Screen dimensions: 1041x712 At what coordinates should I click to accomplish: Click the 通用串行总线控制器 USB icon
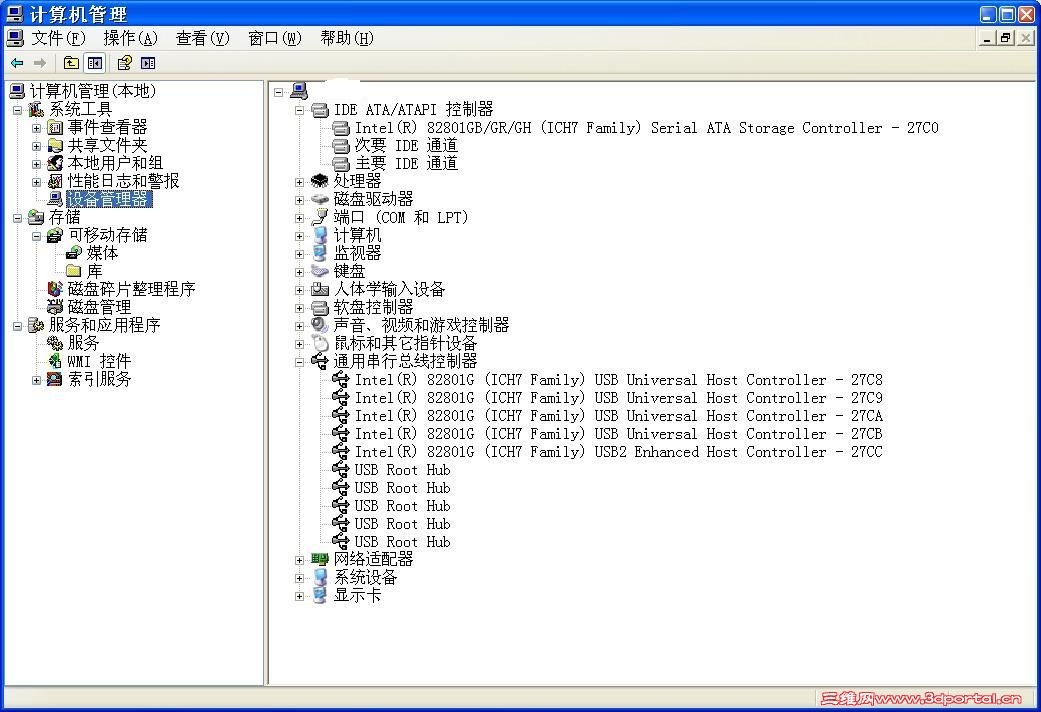(x=320, y=361)
